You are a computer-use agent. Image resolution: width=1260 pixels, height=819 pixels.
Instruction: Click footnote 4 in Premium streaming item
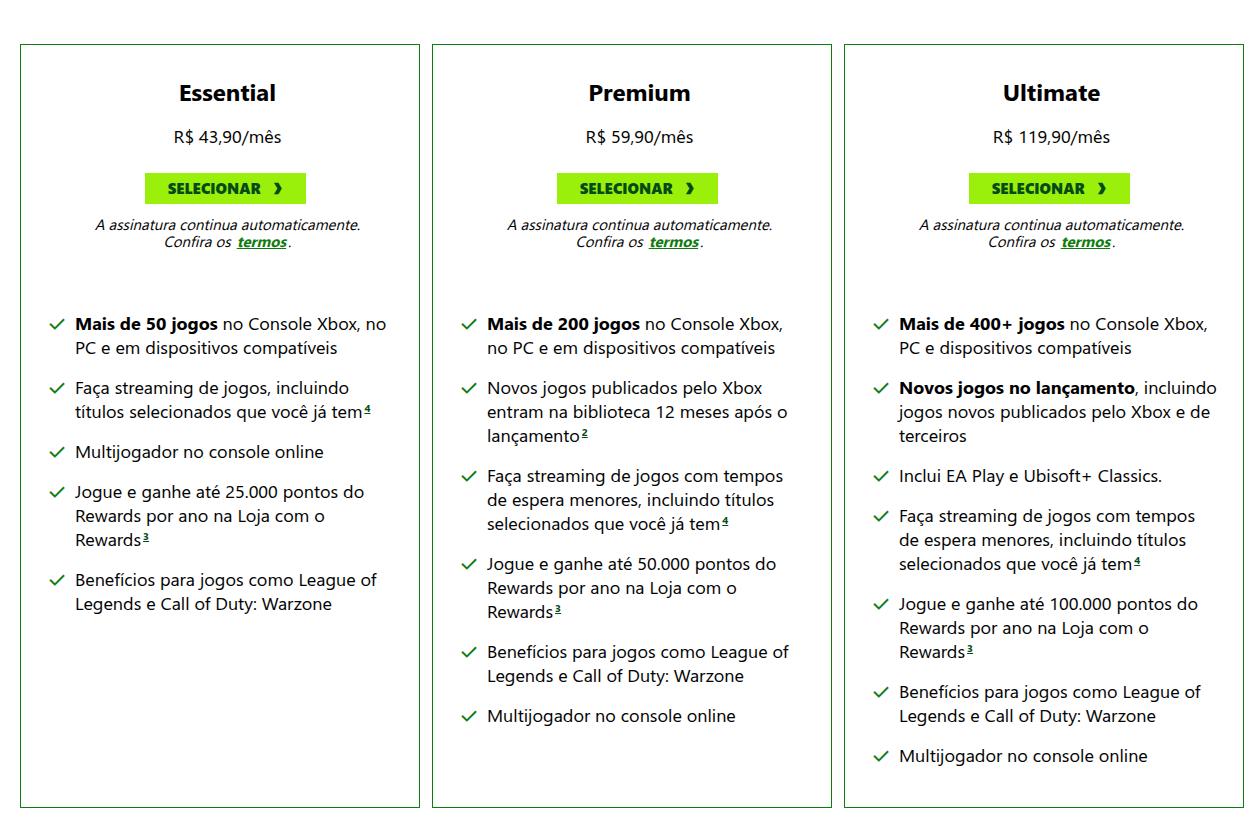point(725,521)
